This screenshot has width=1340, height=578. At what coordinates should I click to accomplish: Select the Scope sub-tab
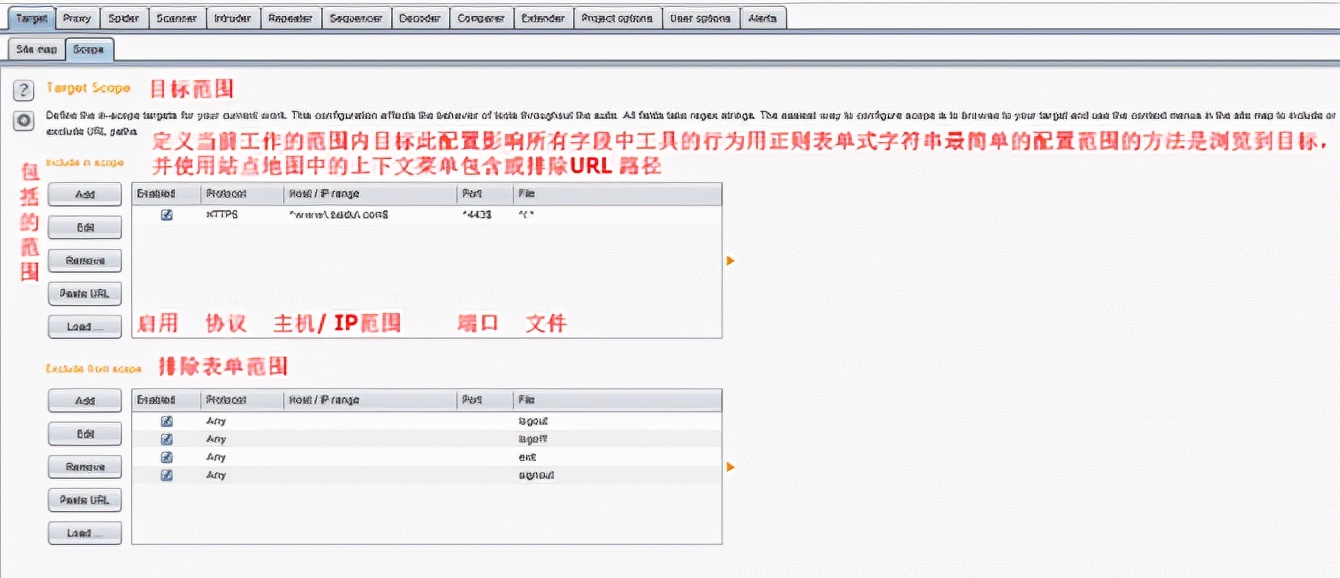[89, 49]
